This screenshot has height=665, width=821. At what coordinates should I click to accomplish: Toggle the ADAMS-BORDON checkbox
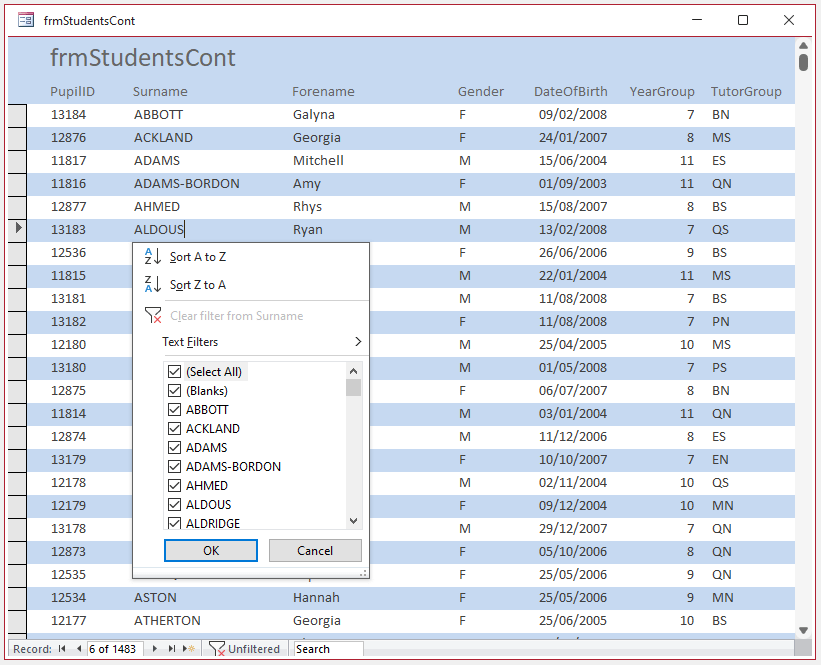(174, 467)
